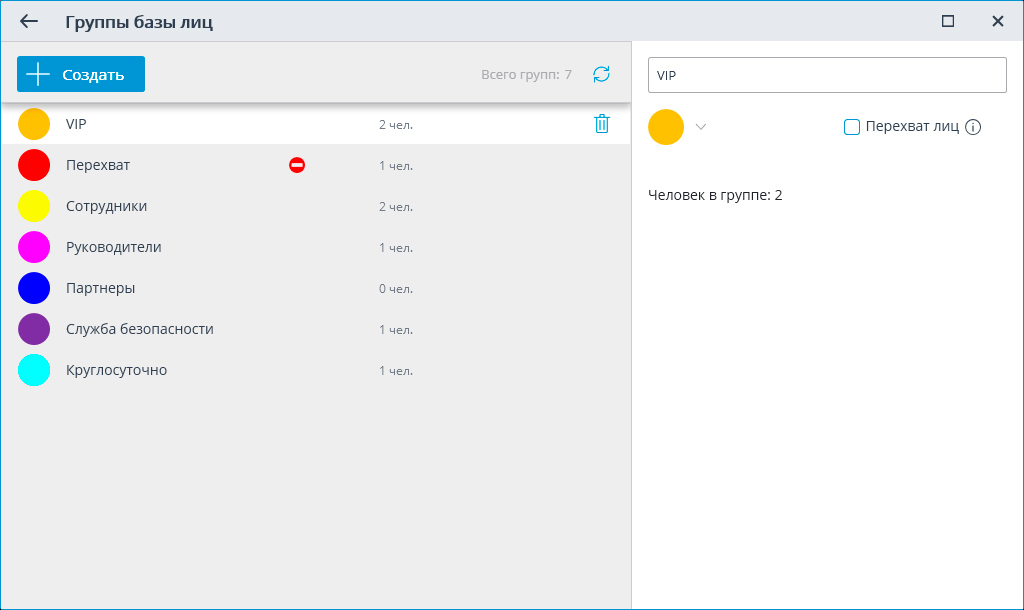The height and width of the screenshot is (610, 1024).
Task: Click the large orange color swatch
Action: pos(666,127)
